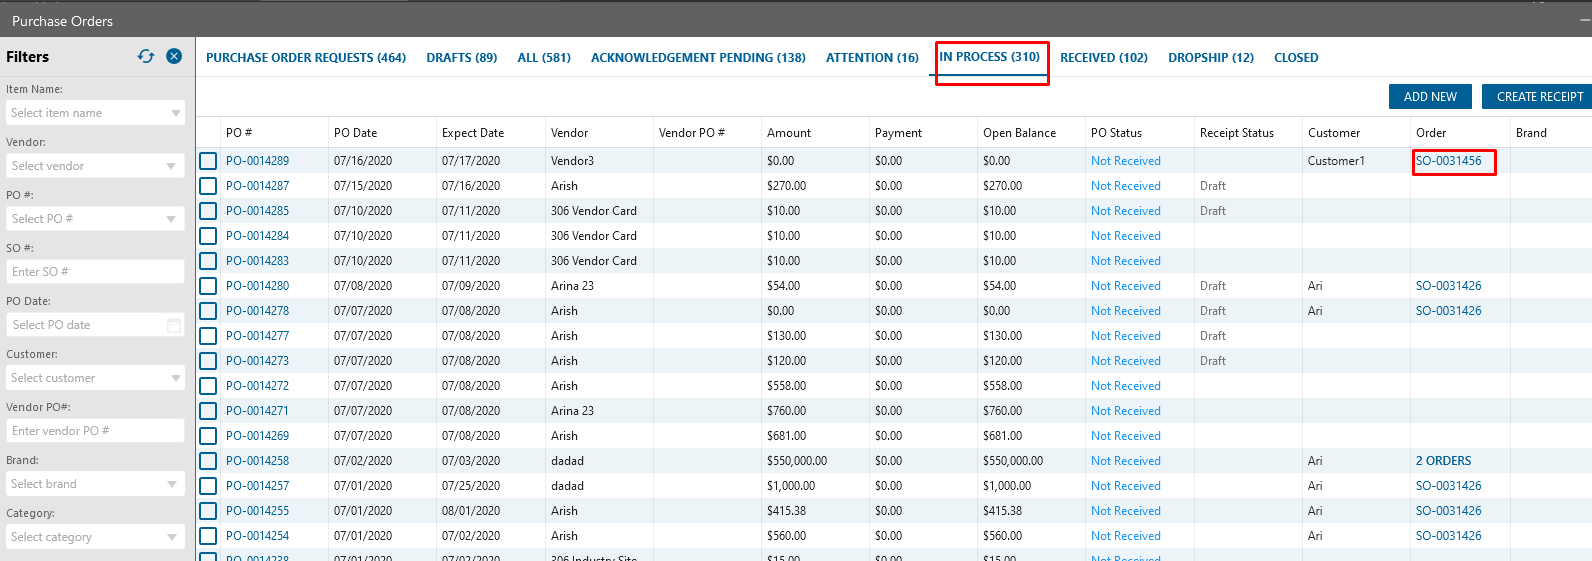The height and width of the screenshot is (561, 1592).
Task: Open the PO-0014287 purchase order link
Action: tap(257, 186)
